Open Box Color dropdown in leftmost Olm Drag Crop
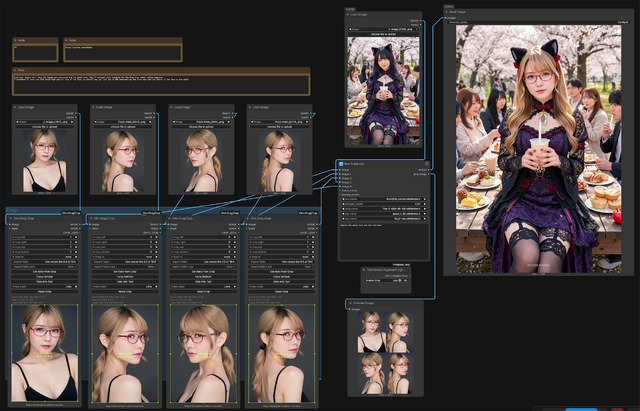640x411 pixels. click(x=43, y=286)
